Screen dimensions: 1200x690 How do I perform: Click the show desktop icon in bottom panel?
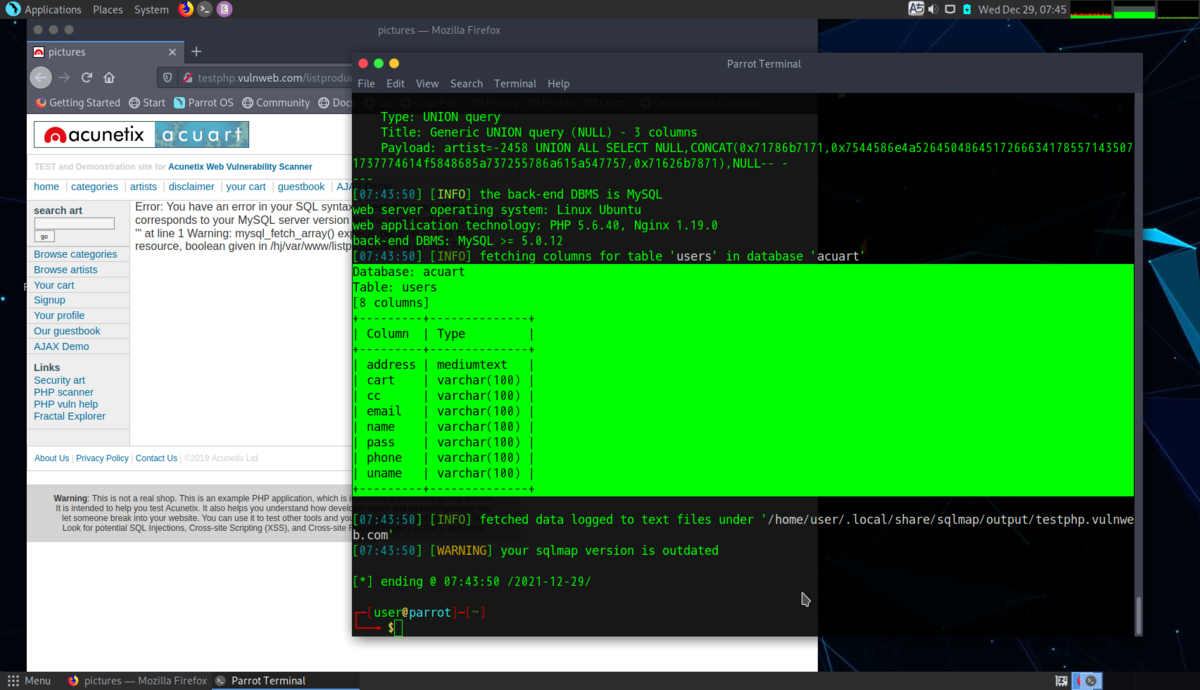coord(1061,681)
